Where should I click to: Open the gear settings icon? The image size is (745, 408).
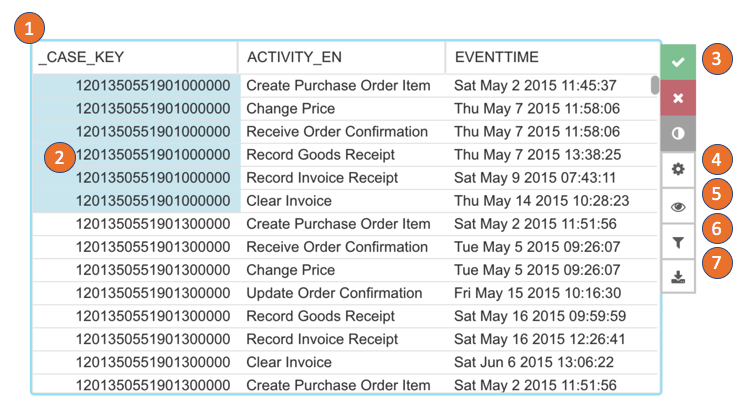(x=678, y=170)
